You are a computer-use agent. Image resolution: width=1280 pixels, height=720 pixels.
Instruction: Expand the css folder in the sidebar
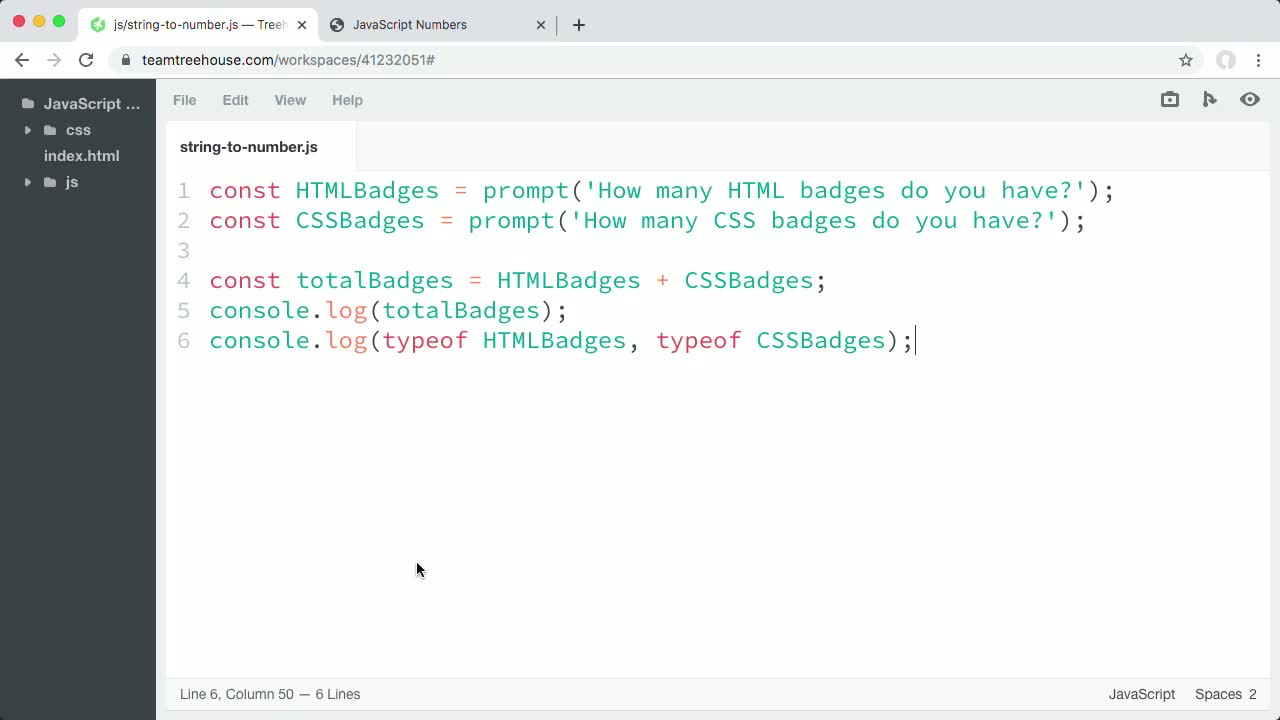click(28, 130)
